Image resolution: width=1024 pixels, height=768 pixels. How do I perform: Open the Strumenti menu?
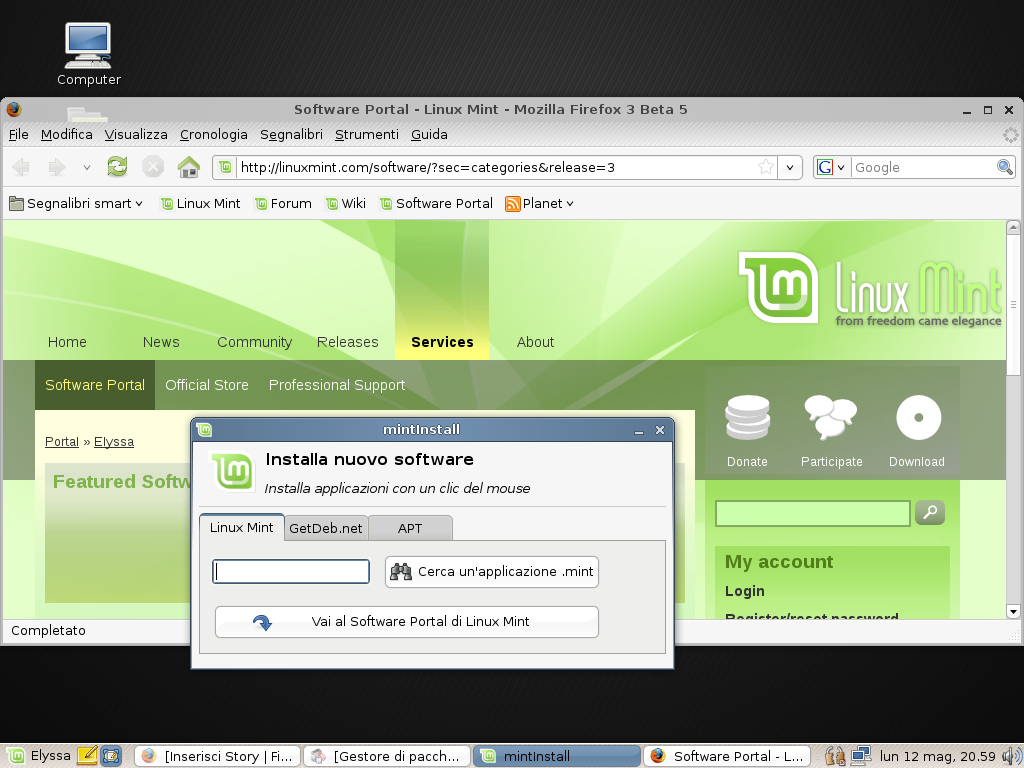pos(366,135)
